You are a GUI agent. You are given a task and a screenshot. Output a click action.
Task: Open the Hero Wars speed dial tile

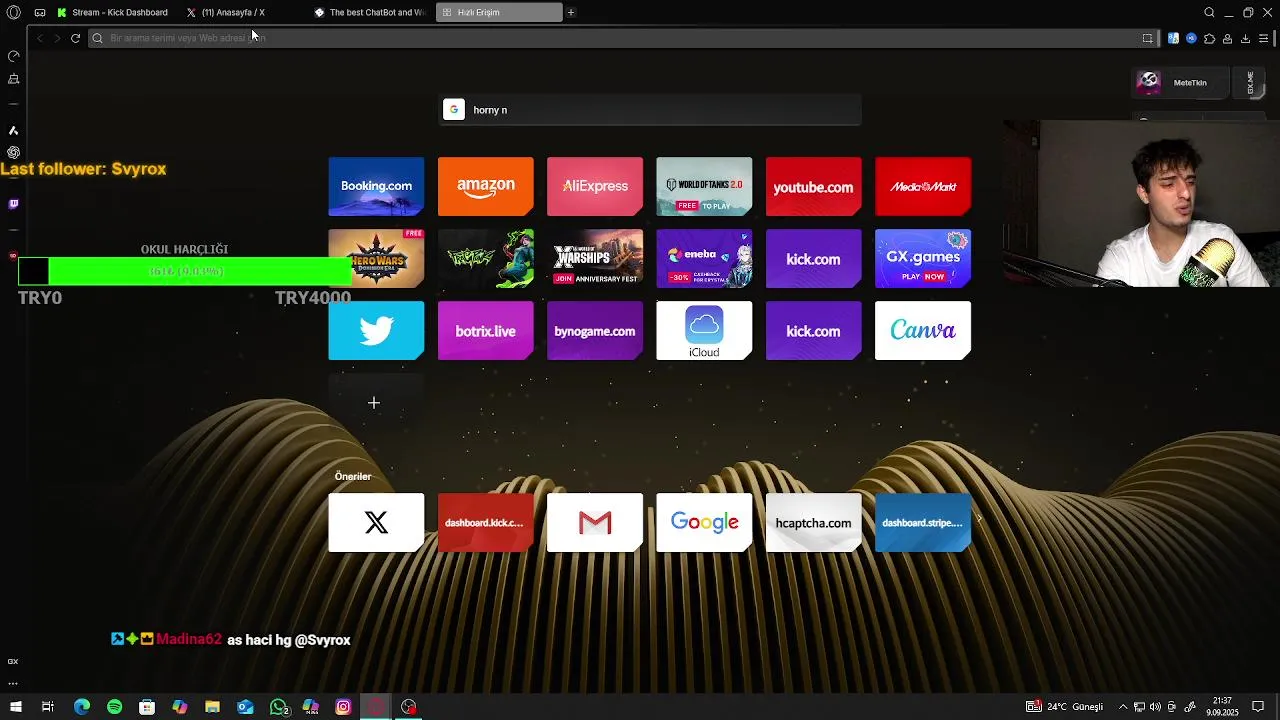tap(376, 258)
